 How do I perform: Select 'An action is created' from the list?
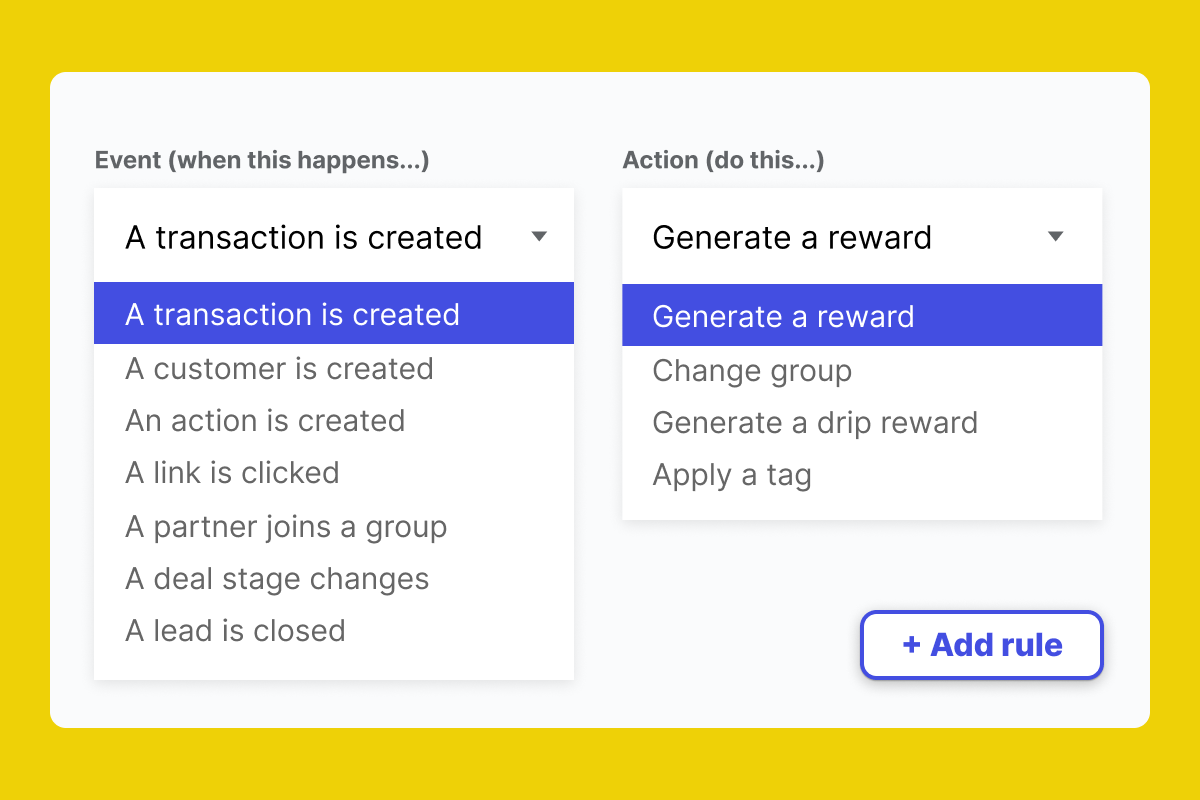265,420
